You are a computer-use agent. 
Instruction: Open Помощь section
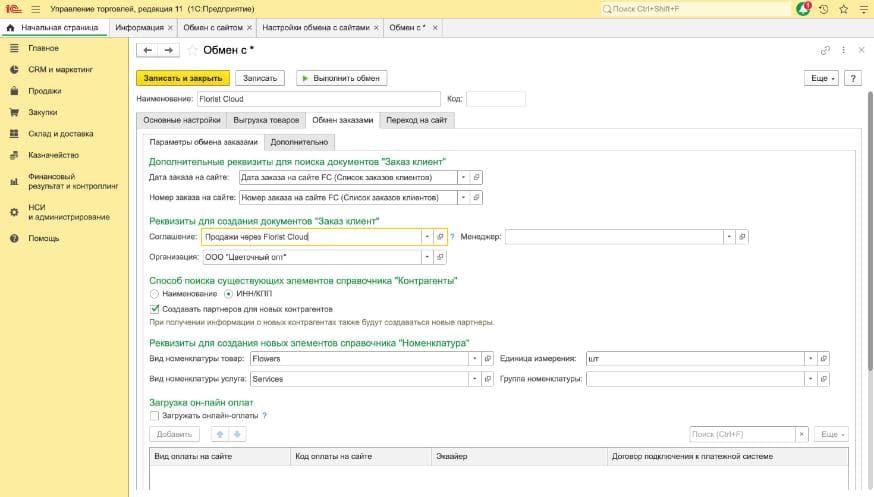[43, 238]
